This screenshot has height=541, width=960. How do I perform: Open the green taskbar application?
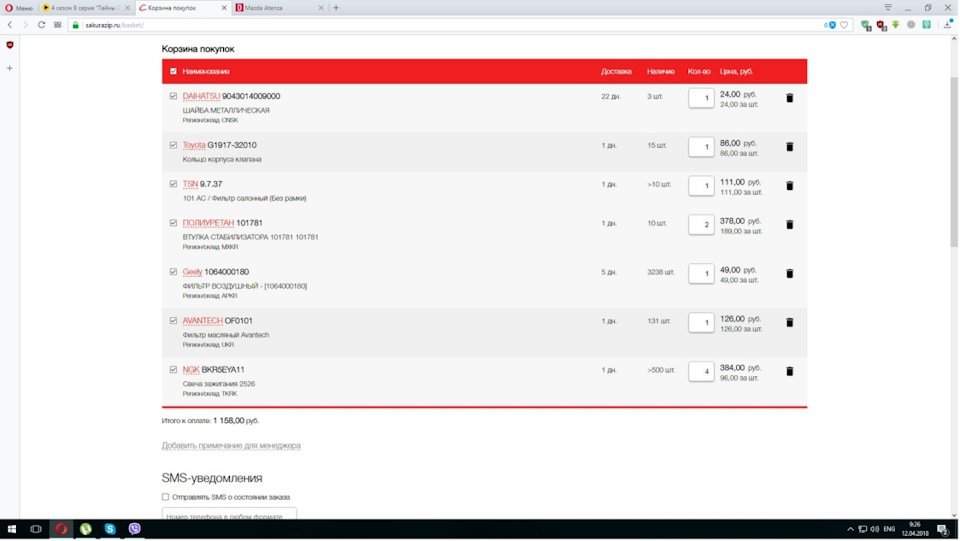[86, 529]
